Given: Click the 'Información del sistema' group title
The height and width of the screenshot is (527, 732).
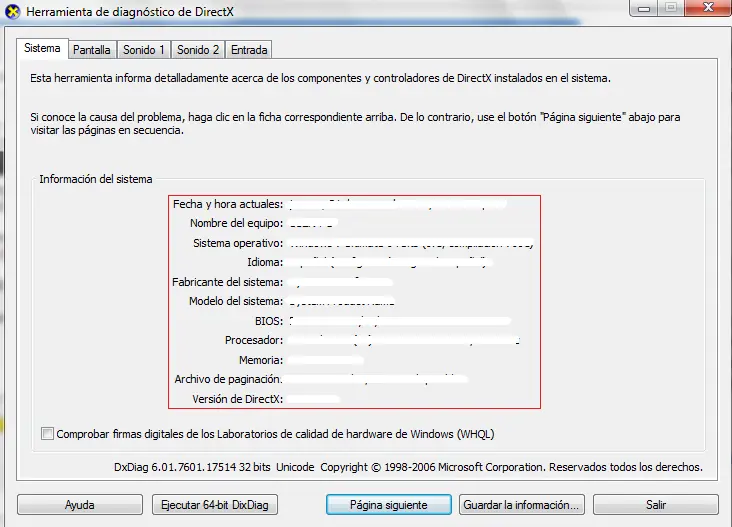Looking at the screenshot, I should [x=96, y=179].
